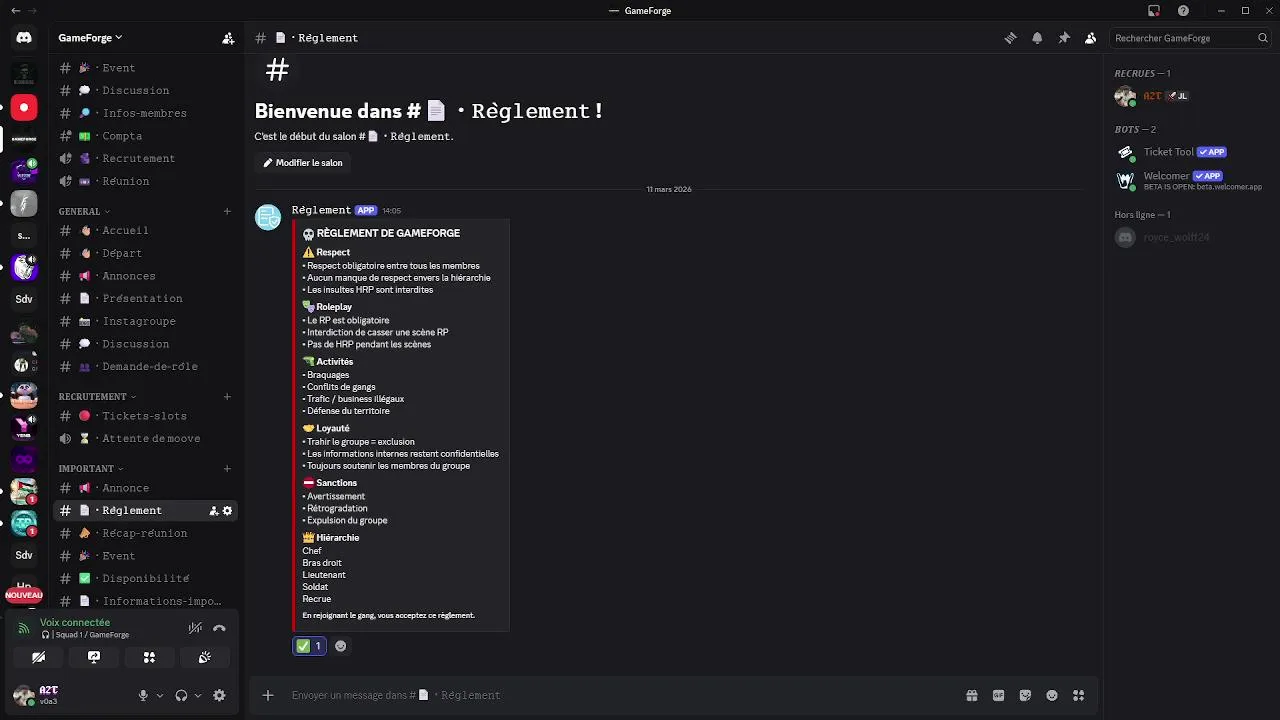Image resolution: width=1280 pixels, height=720 pixels.
Task: Join the Réunion voice channel
Action: click(145, 182)
